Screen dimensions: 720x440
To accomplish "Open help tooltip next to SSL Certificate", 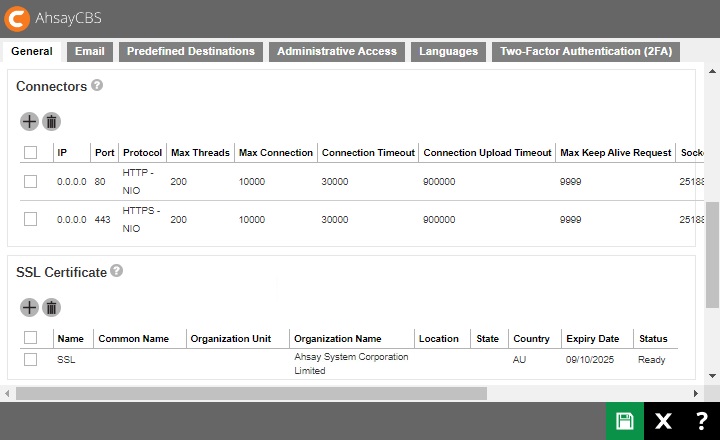I will 116,271.
